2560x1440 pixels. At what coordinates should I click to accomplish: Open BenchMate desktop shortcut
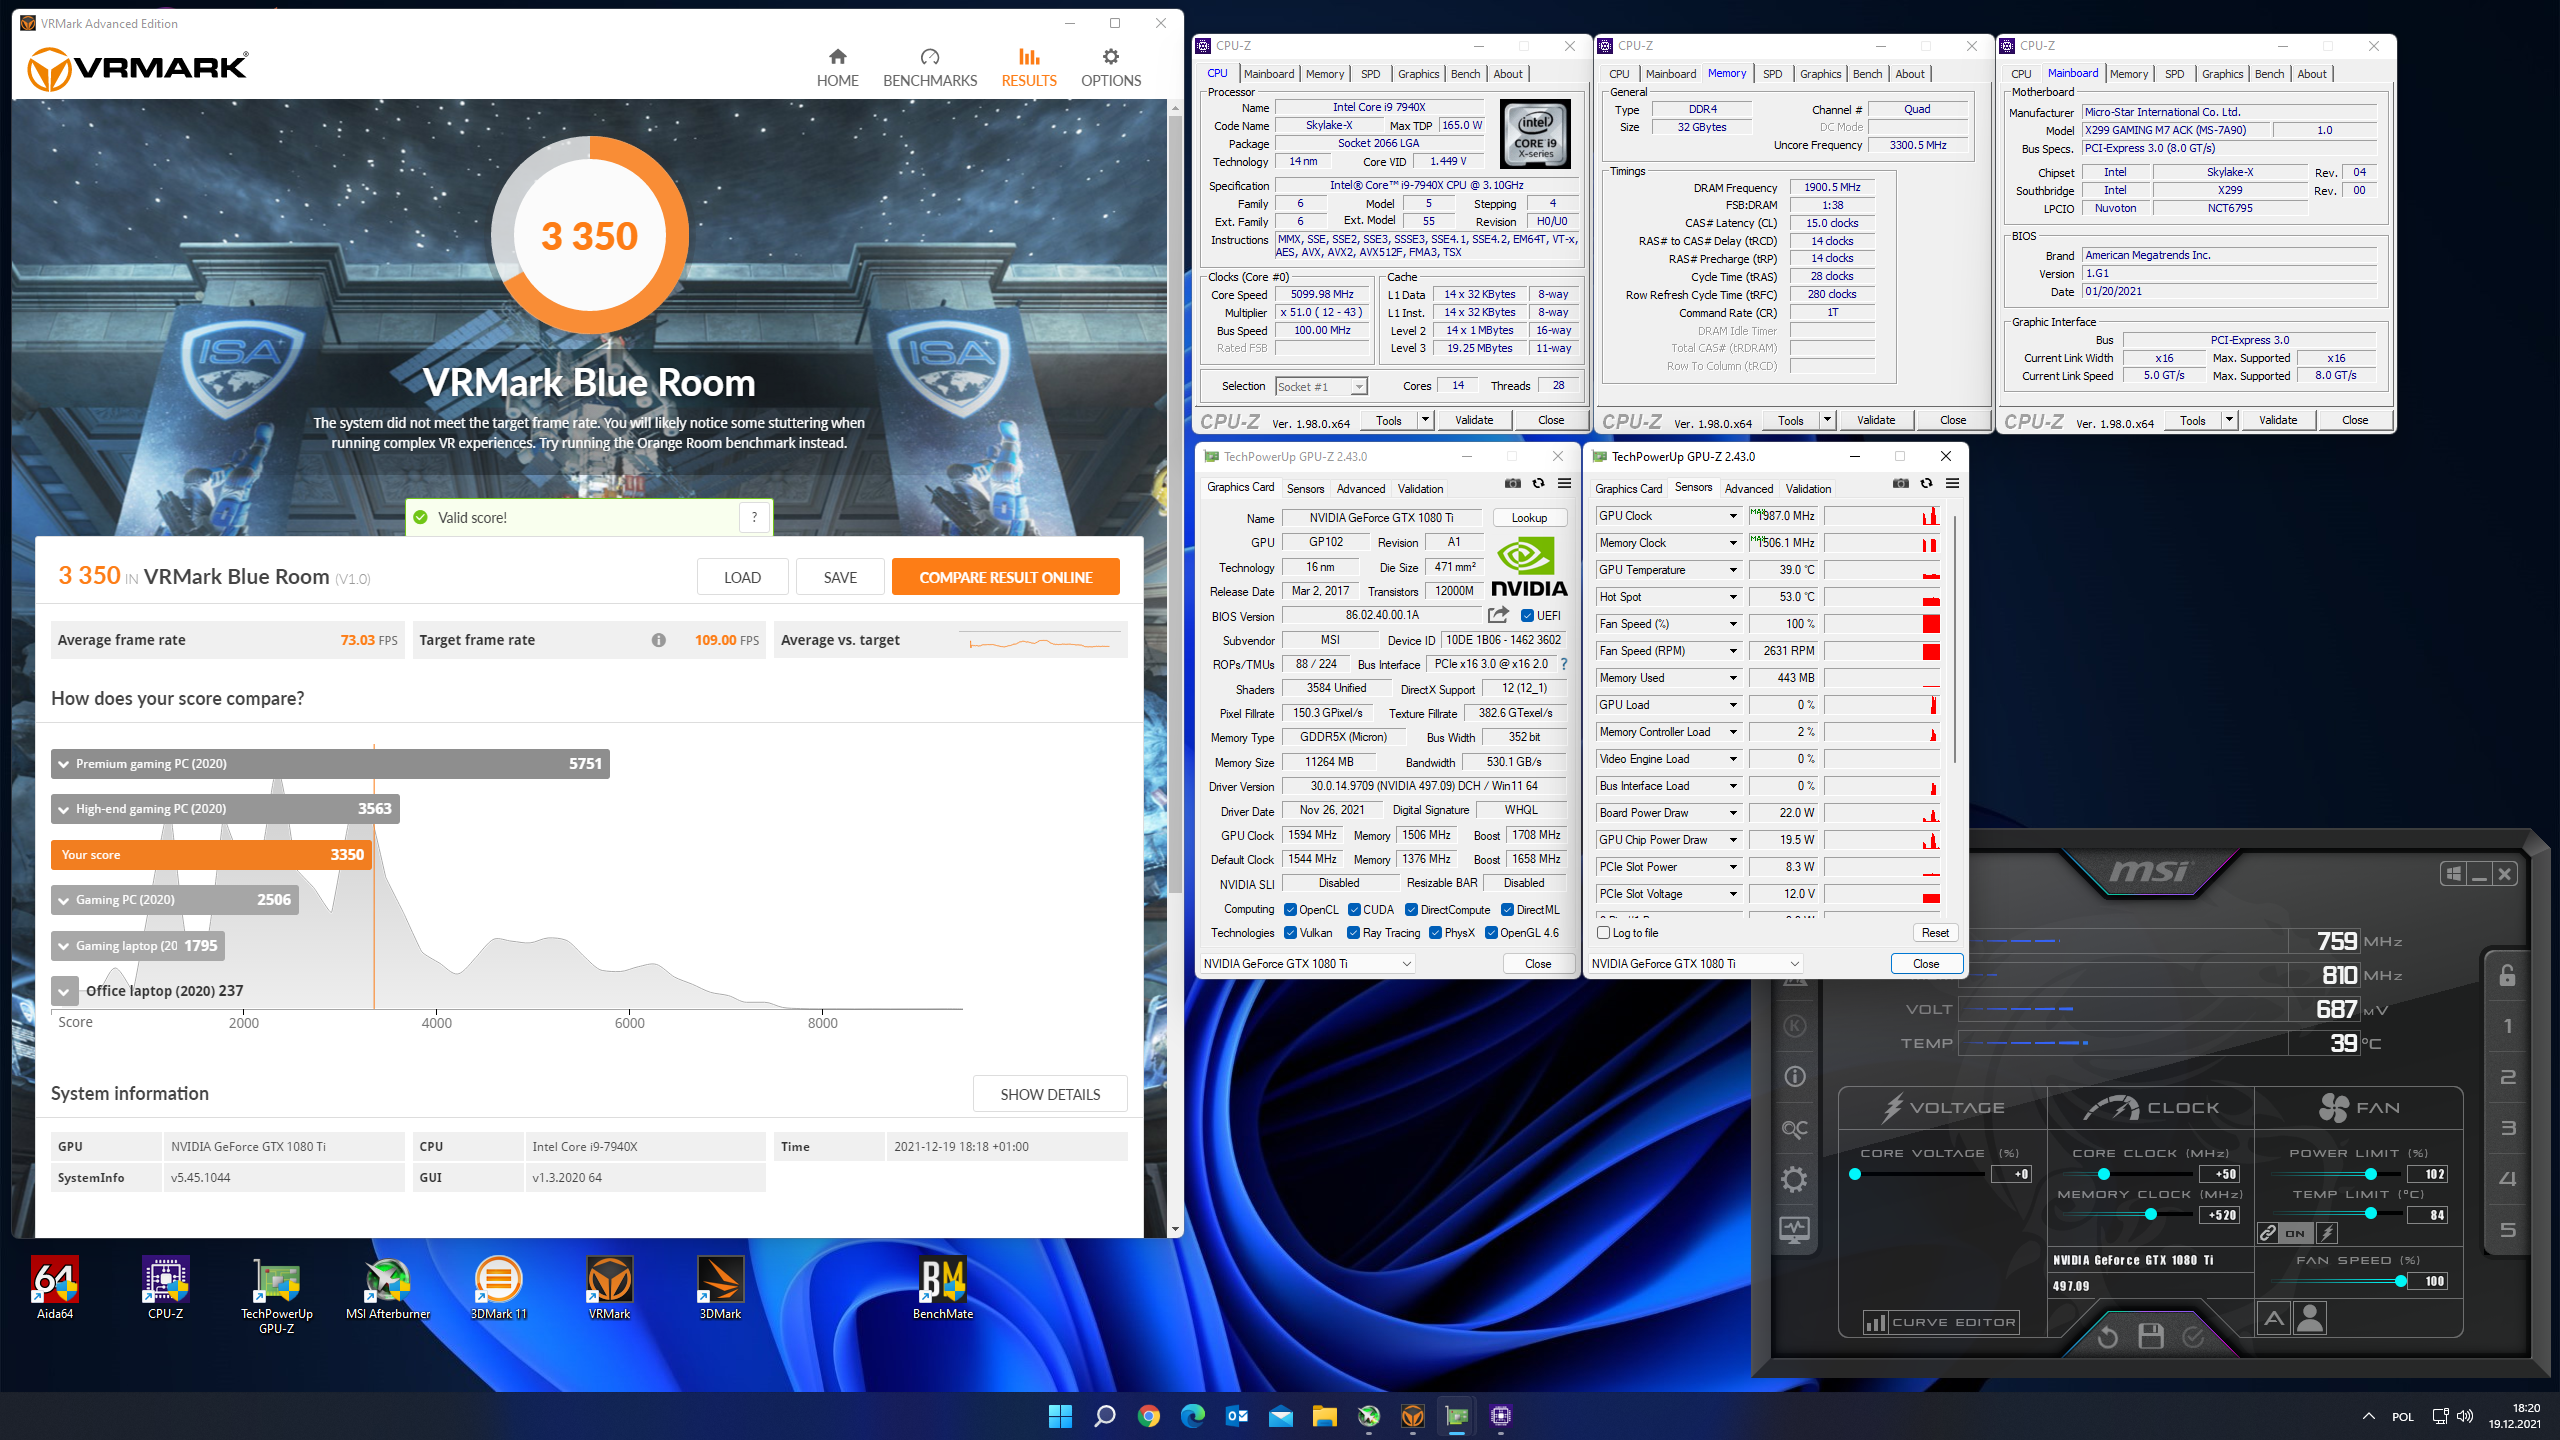click(942, 1288)
